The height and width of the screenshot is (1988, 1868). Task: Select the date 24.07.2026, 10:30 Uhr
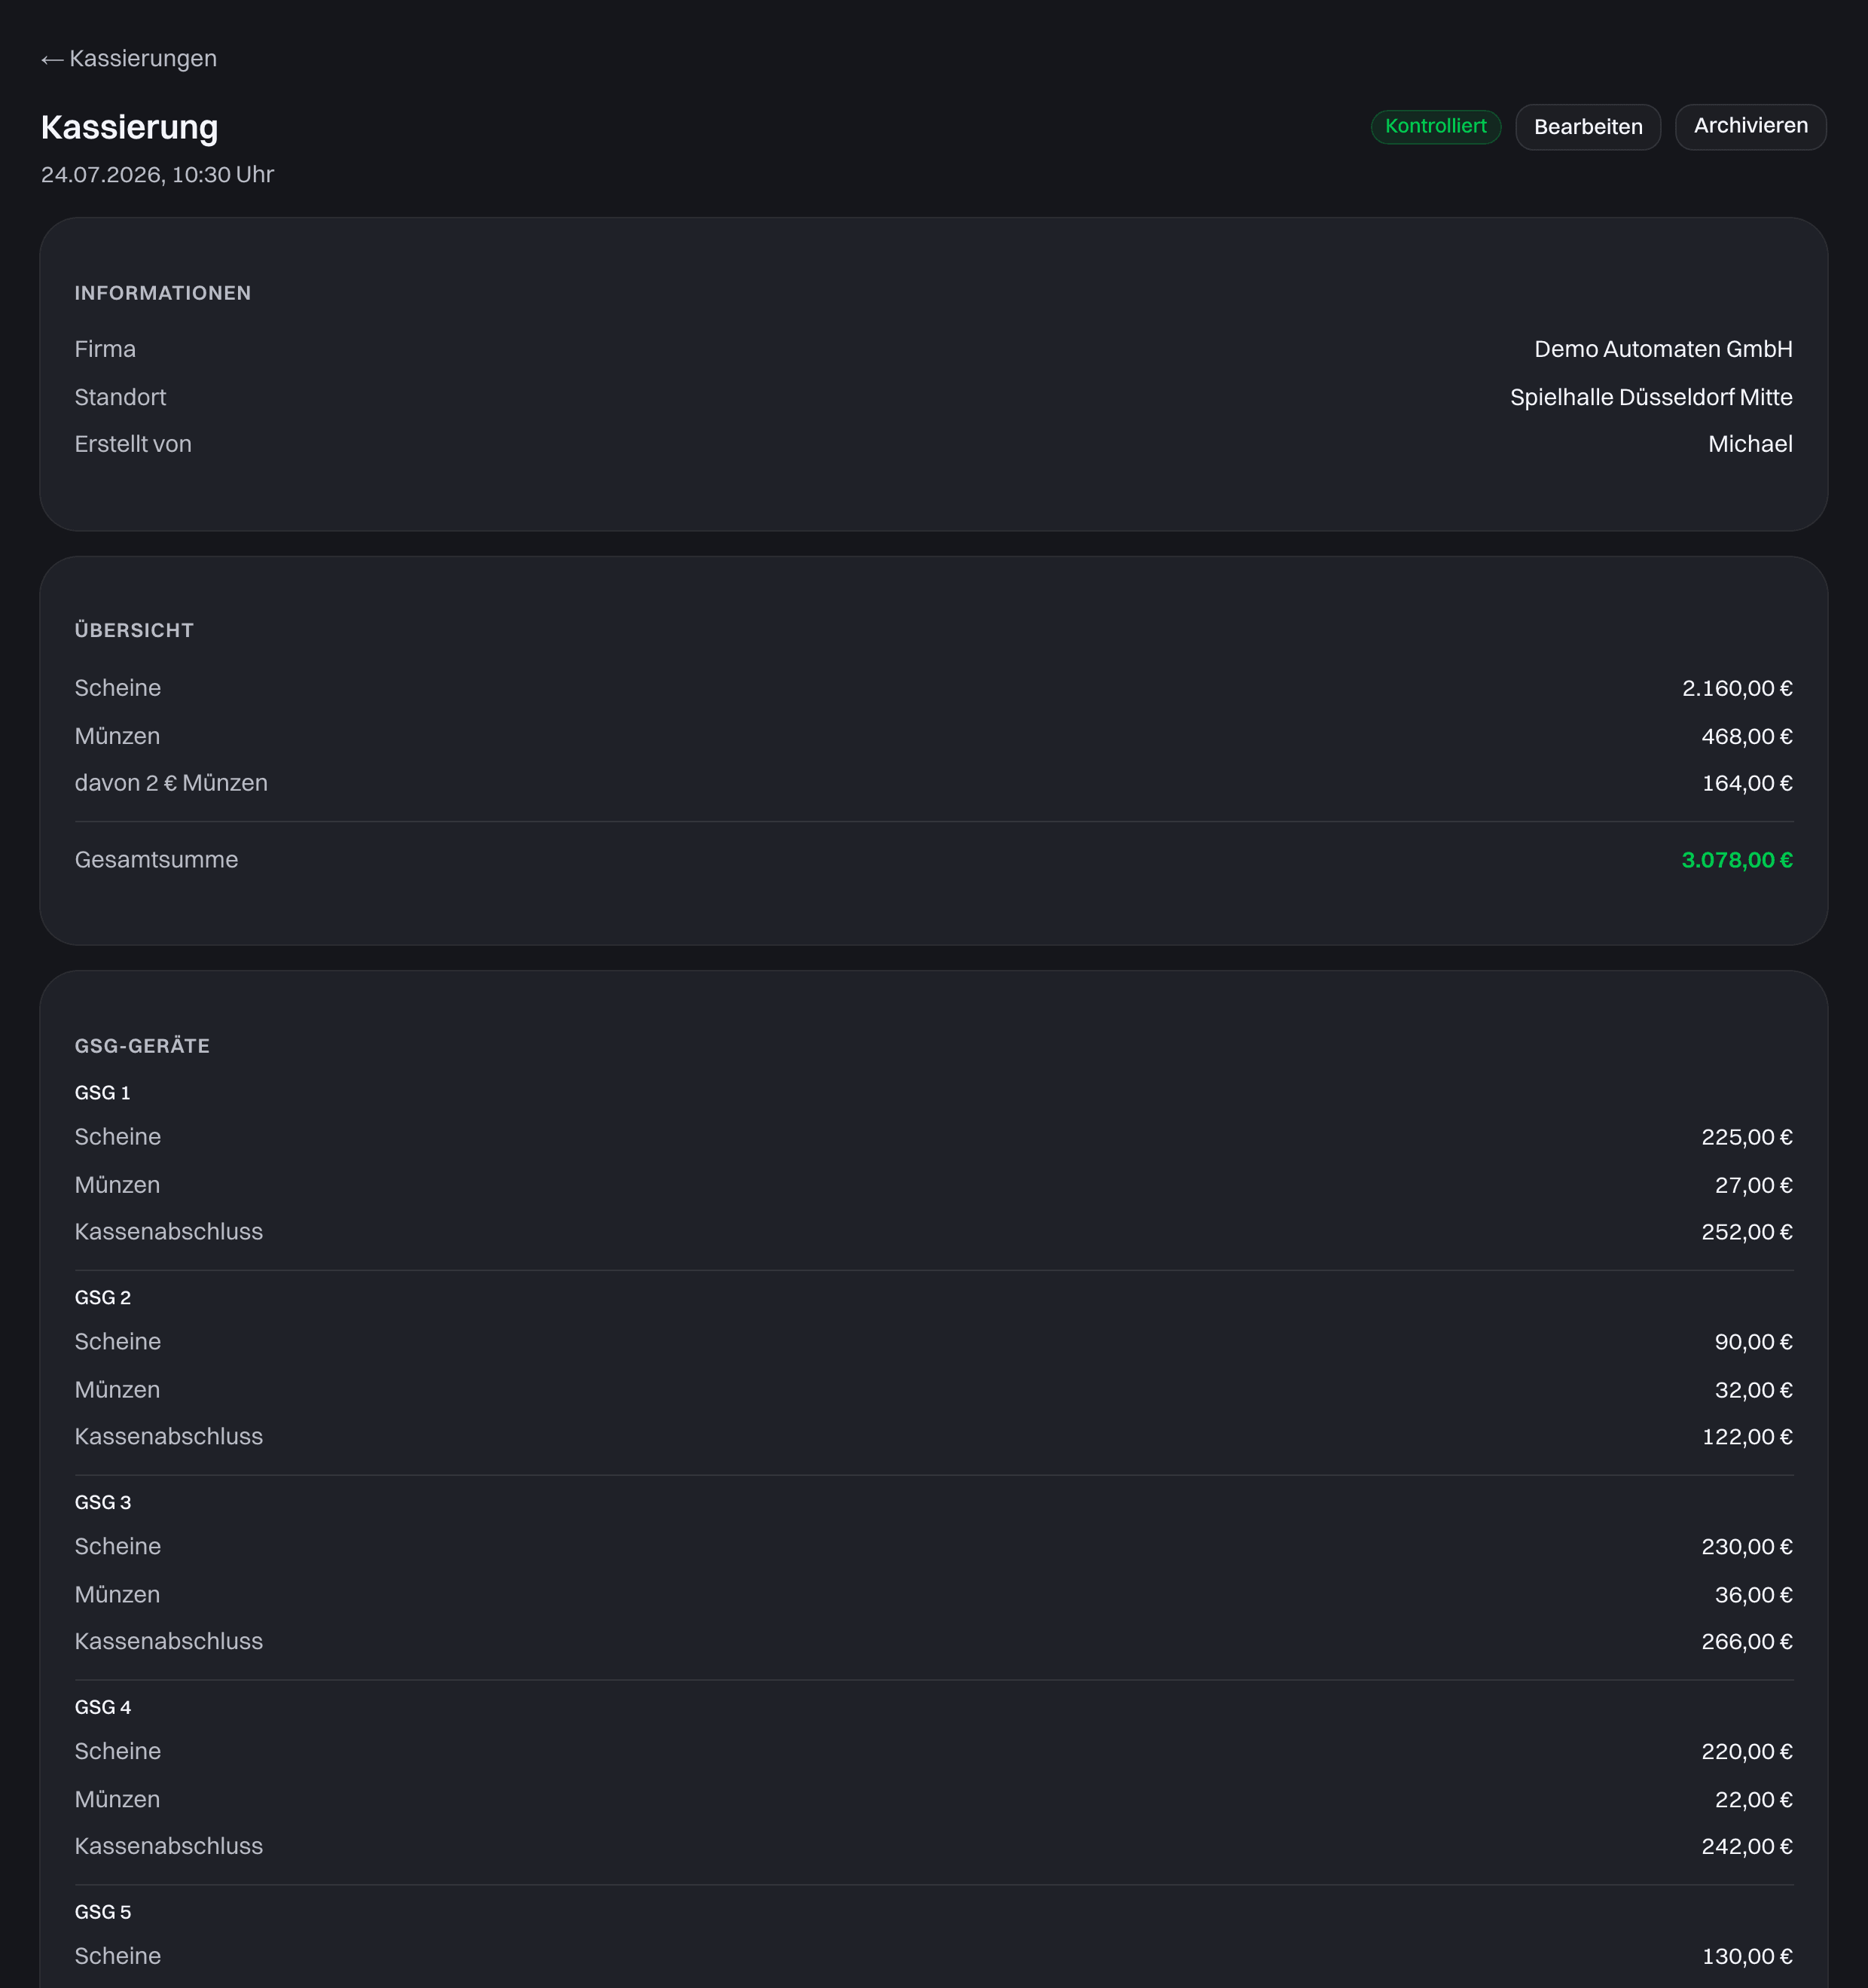coord(157,175)
